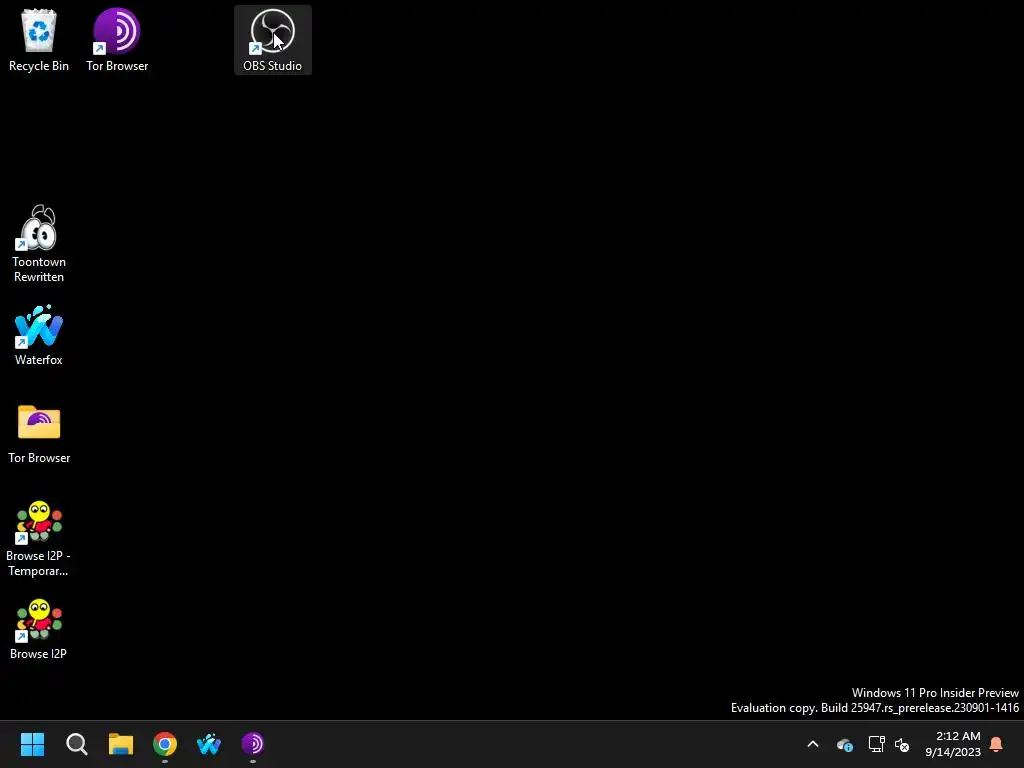Open the Windows Start menu
Image resolution: width=1024 pixels, height=768 pixels.
pos(32,744)
